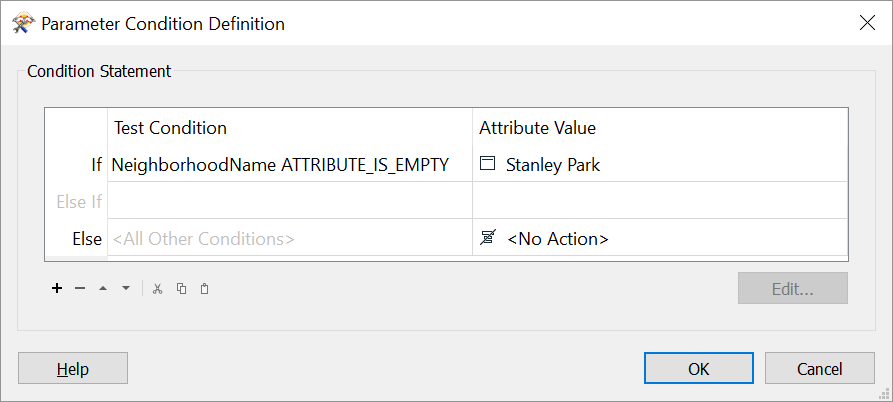Select the <No Action> value cell
893x402 pixels.
click(660, 237)
